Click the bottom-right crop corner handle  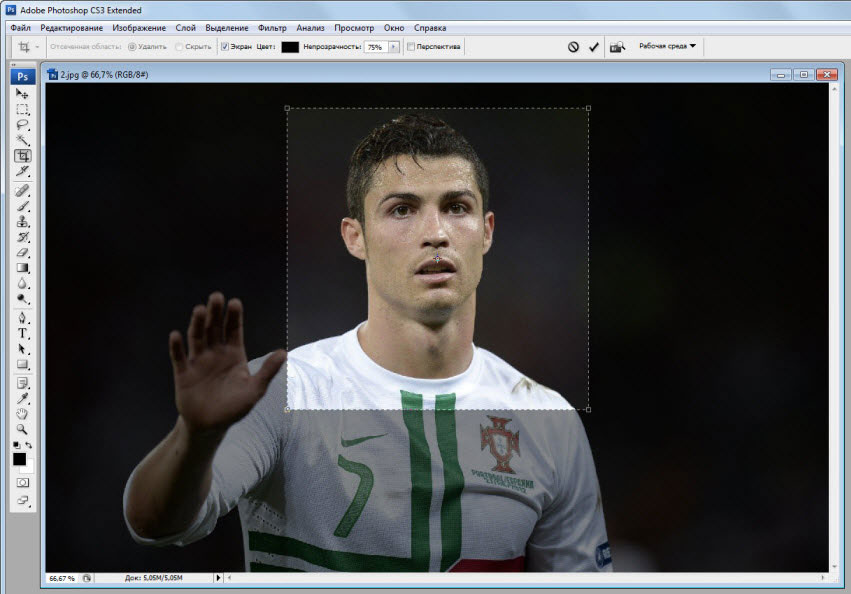tap(588, 409)
